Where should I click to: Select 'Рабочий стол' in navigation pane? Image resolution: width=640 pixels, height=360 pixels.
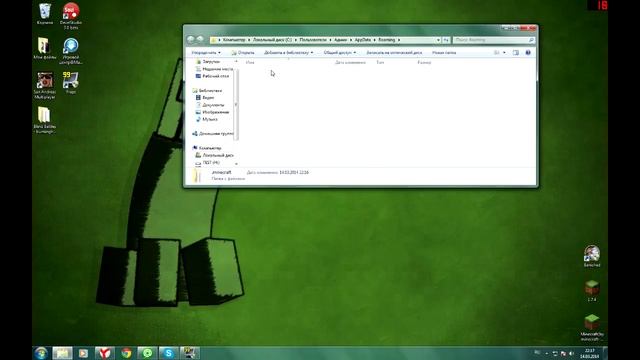(212, 76)
